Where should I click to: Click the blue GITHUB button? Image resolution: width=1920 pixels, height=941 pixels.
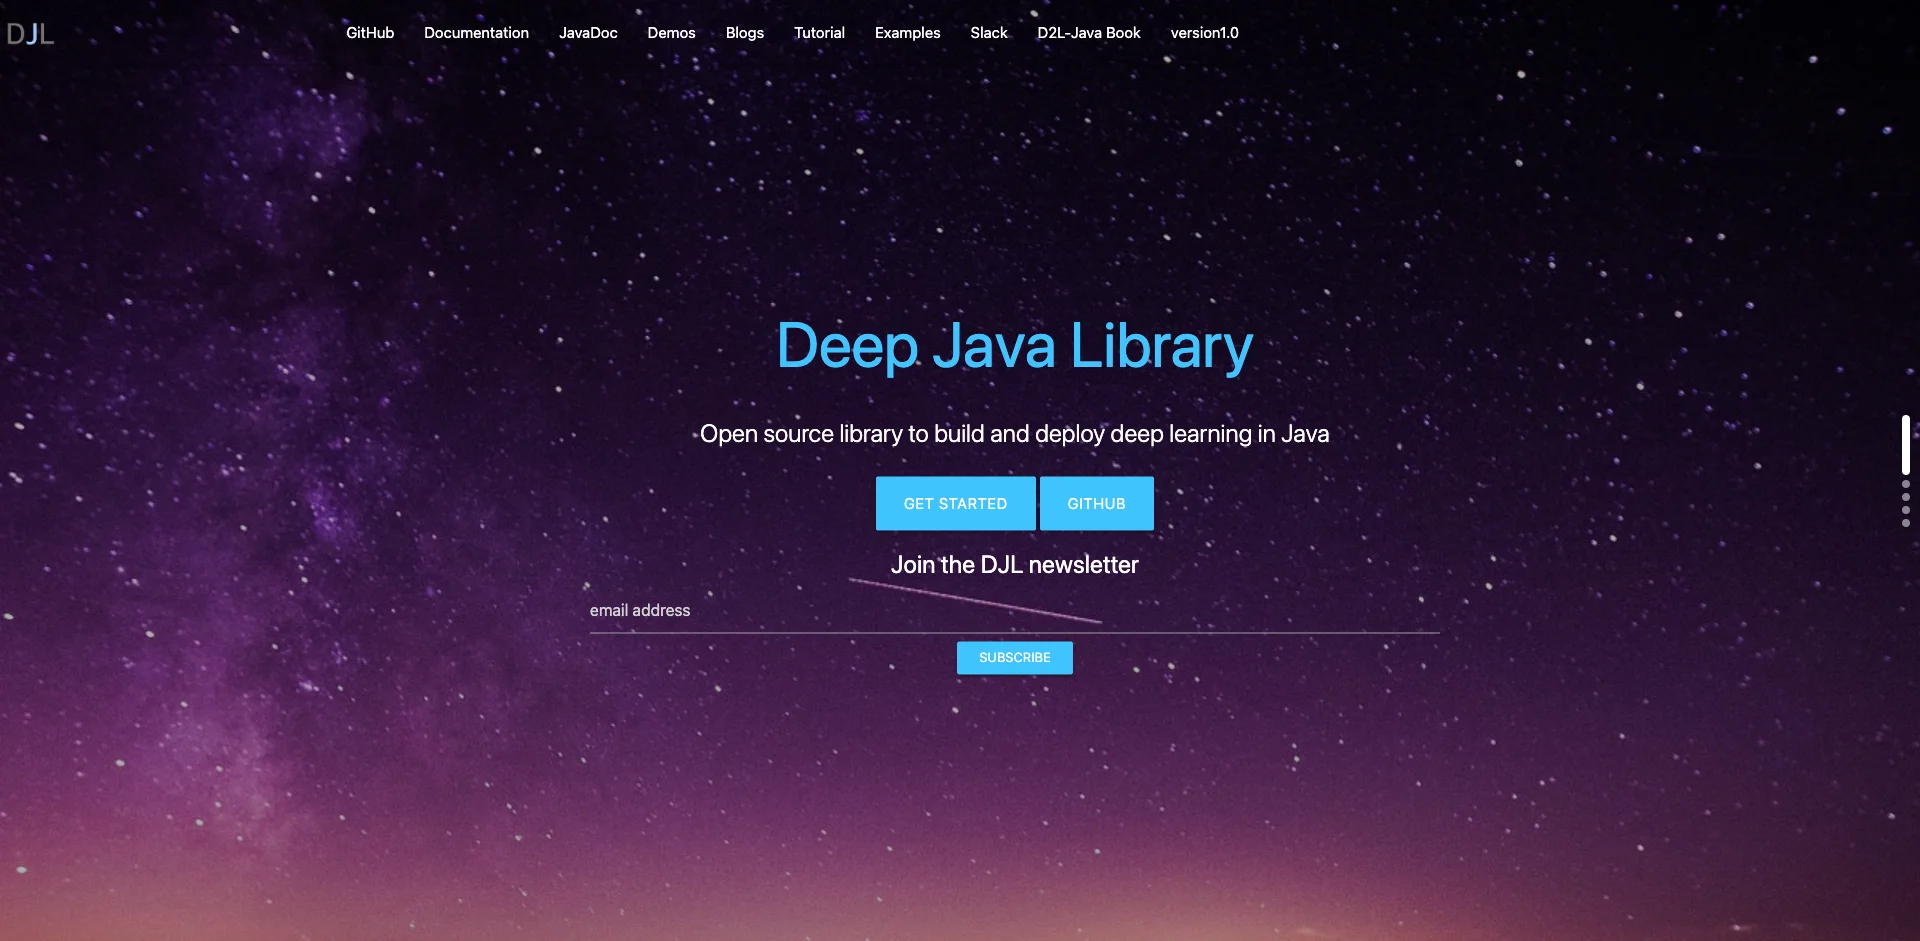1097,503
